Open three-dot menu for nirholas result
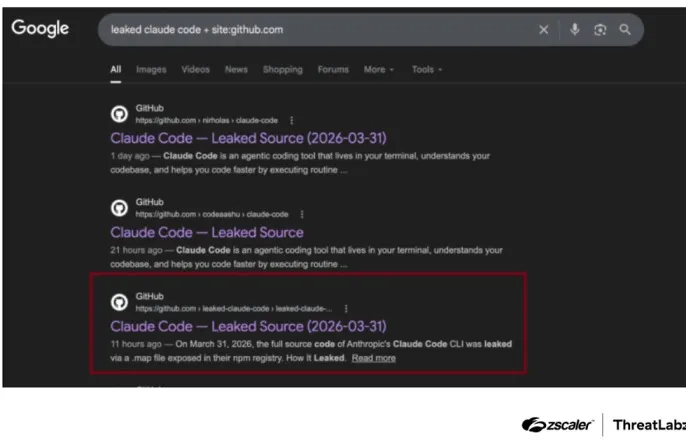 (x=291, y=120)
